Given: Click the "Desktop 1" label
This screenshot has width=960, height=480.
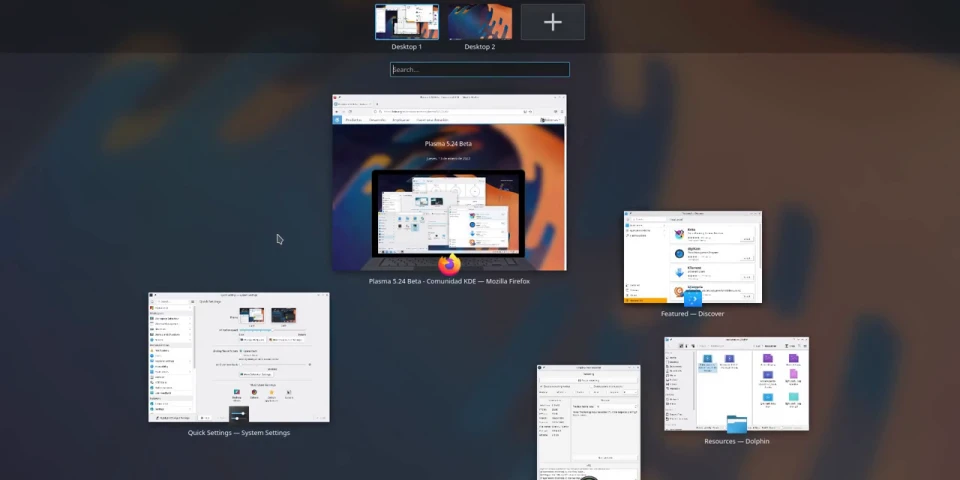Looking at the screenshot, I should point(406,47).
